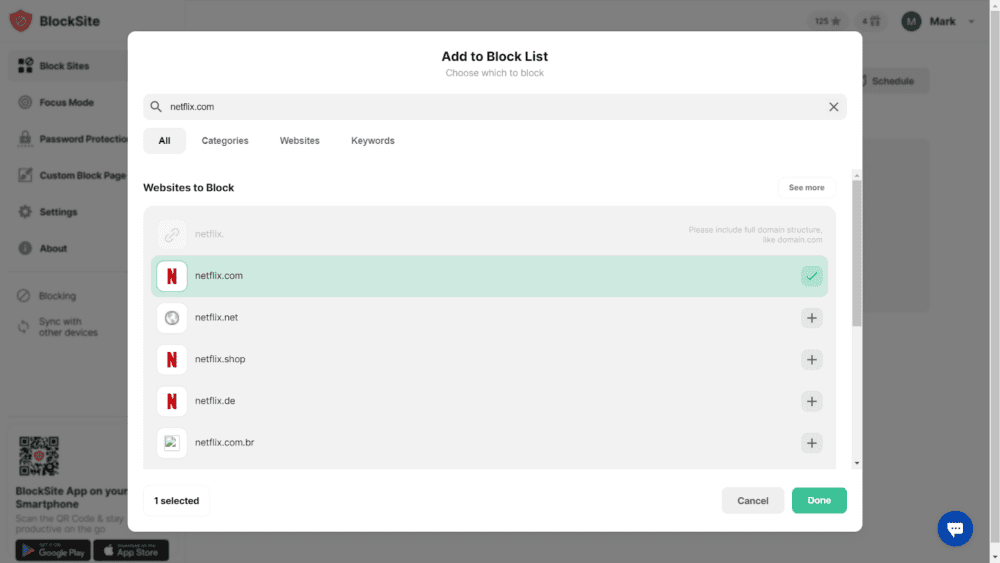
Task: Click the search field containing netflix.com
Action: point(490,107)
